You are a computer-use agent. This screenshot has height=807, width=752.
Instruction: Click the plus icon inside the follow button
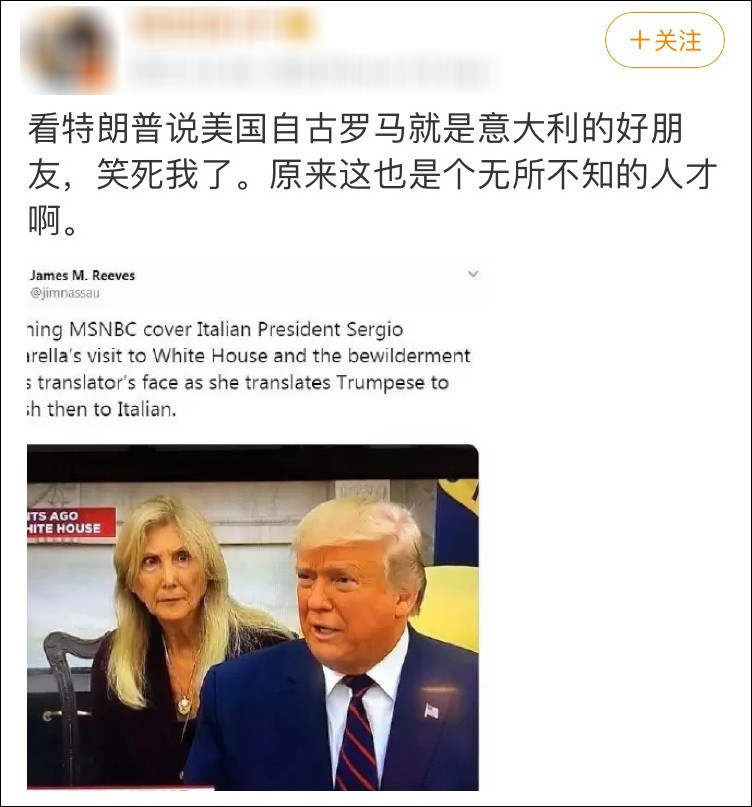point(639,41)
